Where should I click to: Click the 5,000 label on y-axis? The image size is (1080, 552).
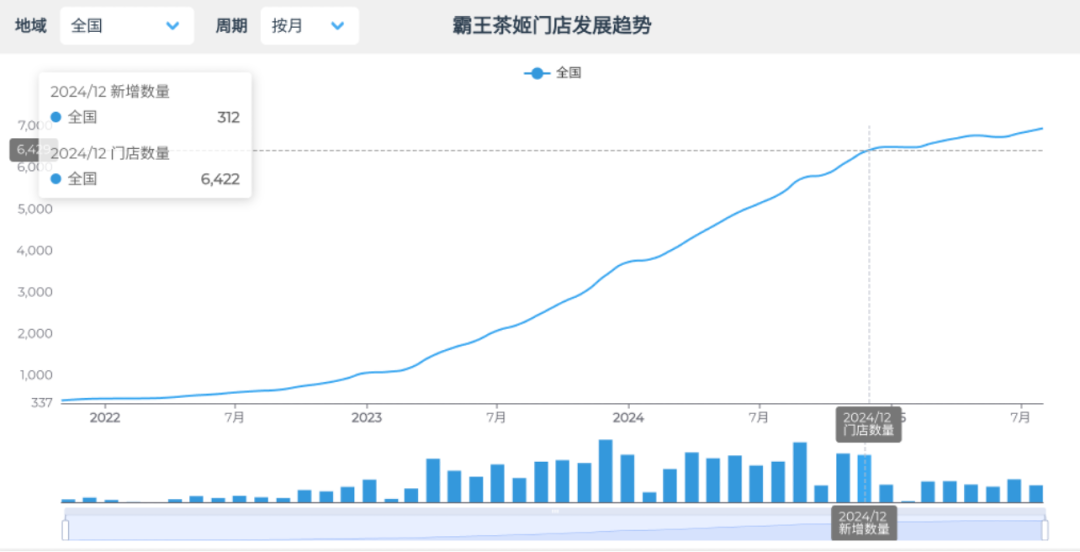click(34, 209)
